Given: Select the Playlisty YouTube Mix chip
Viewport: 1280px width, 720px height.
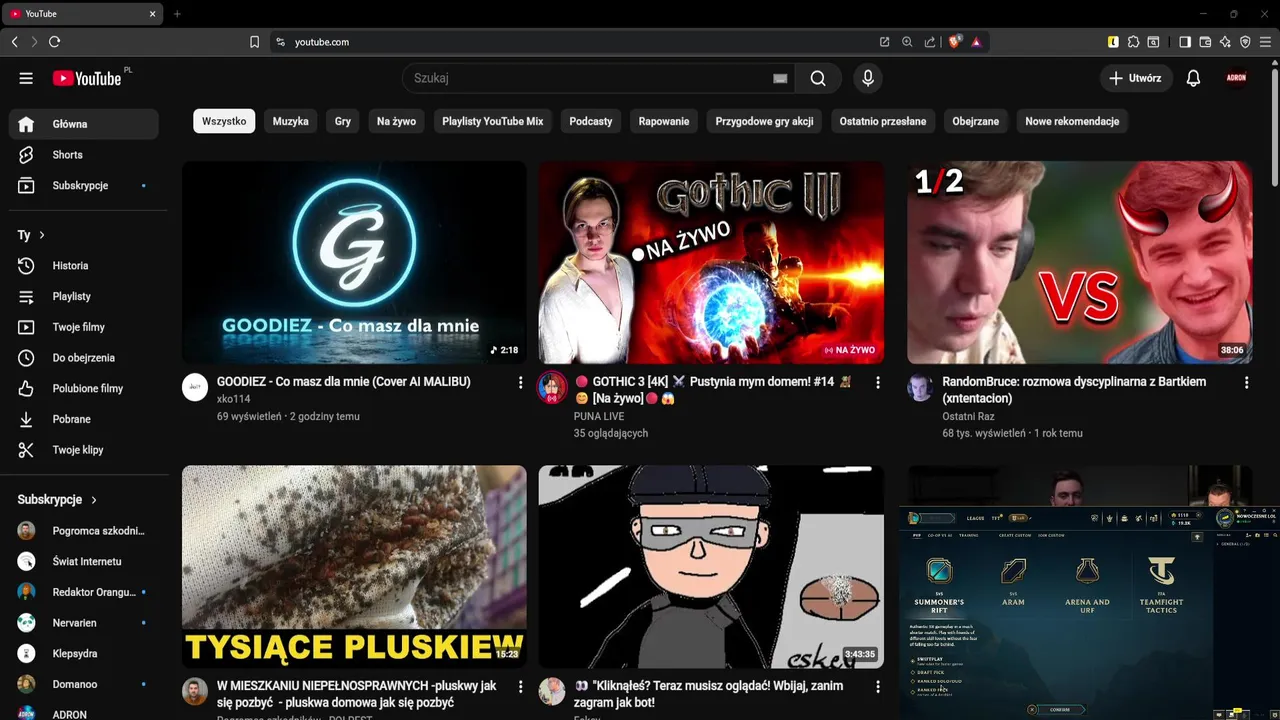Looking at the screenshot, I should pos(493,121).
